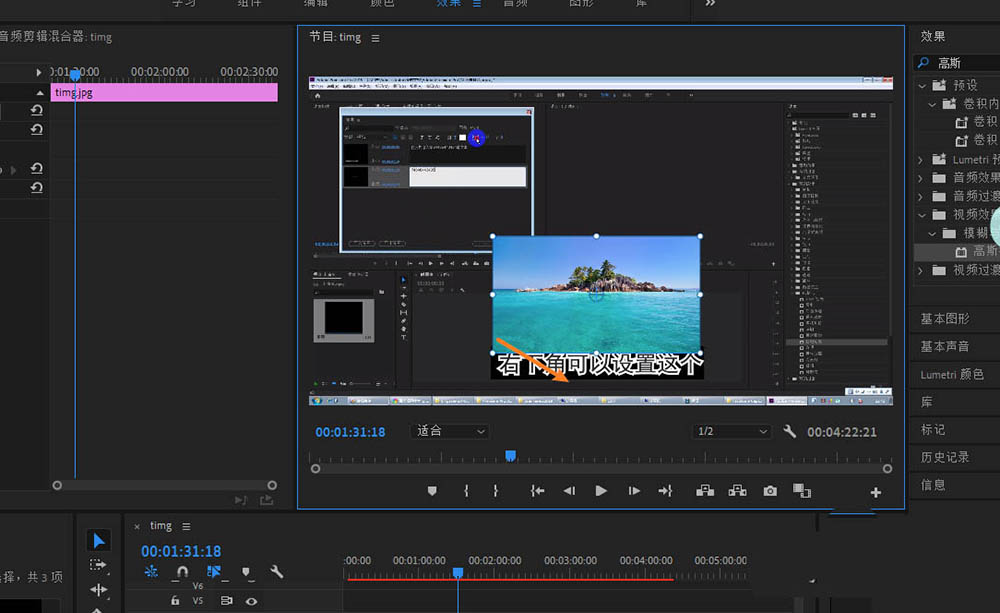Click the Export Frame camera icon

click(770, 491)
